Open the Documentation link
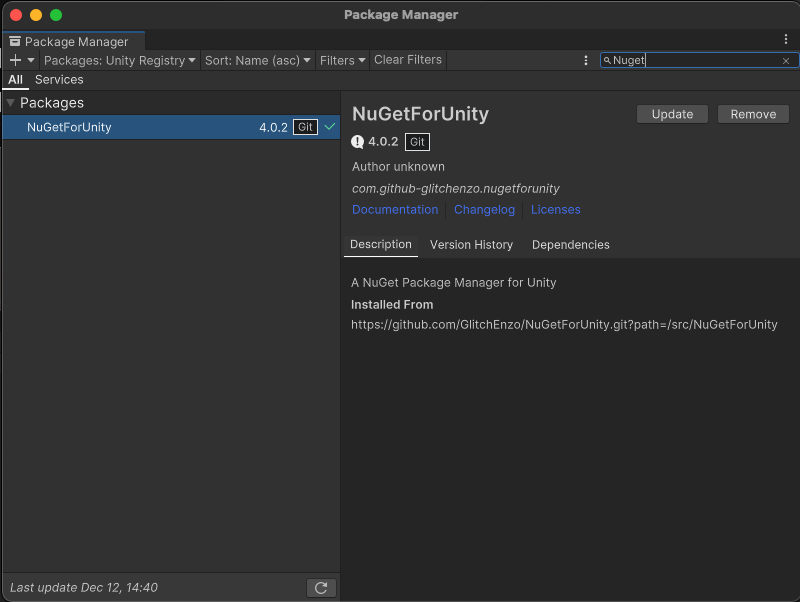This screenshot has width=800, height=602. point(395,210)
